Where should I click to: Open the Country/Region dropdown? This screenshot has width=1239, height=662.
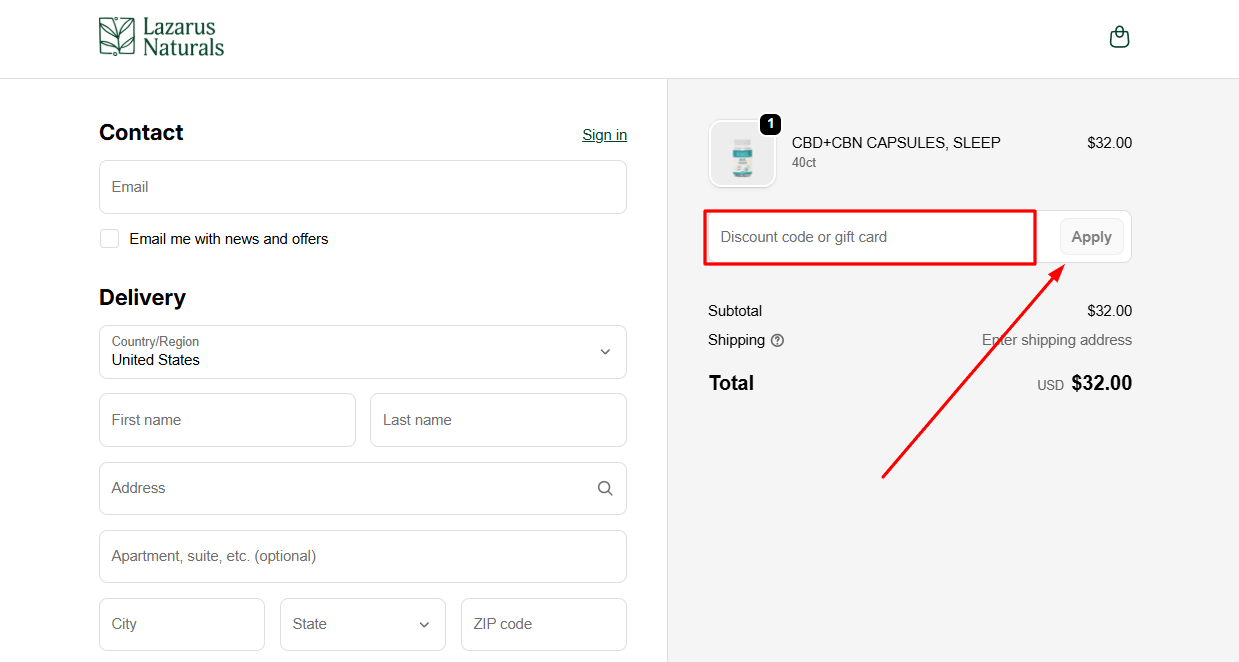[363, 352]
